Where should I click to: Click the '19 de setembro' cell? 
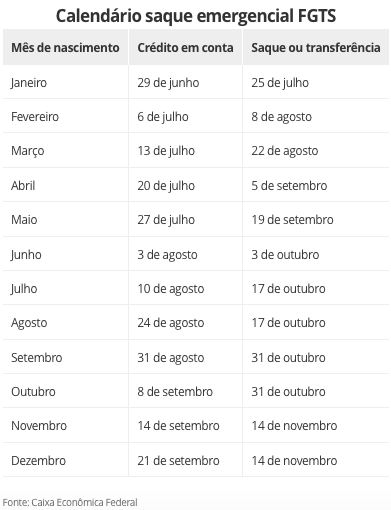coord(292,220)
